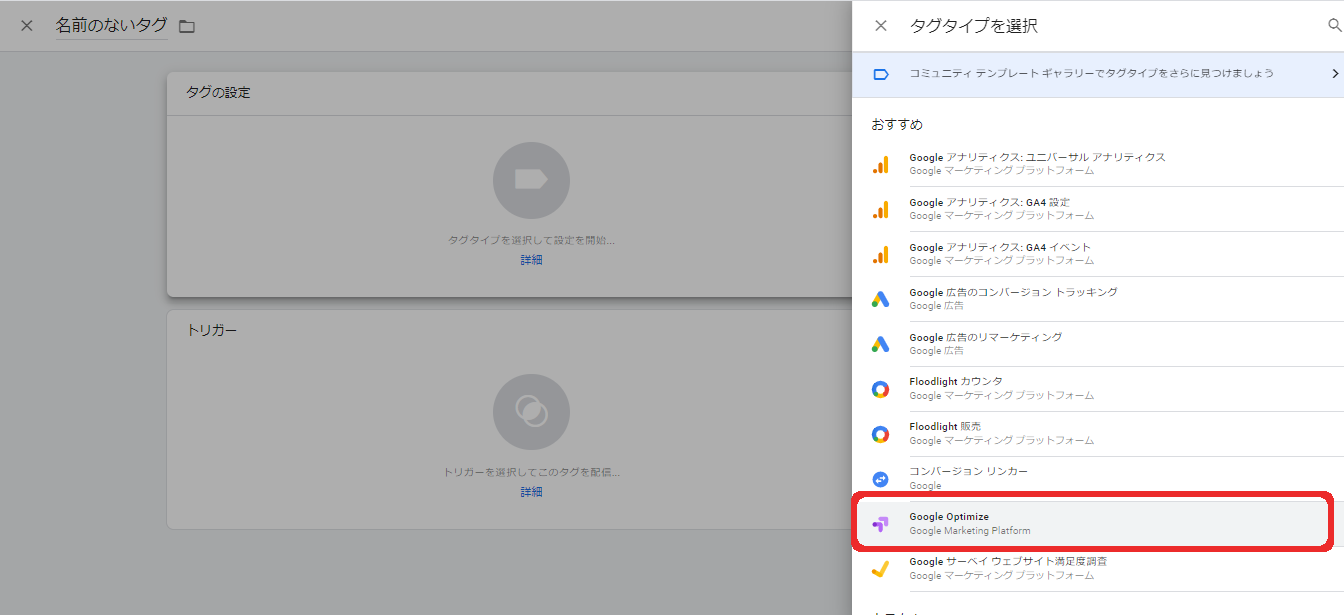This screenshot has width=1344, height=615.
Task: Select Google Ads remarketing tag
Action: [x=1098, y=344]
